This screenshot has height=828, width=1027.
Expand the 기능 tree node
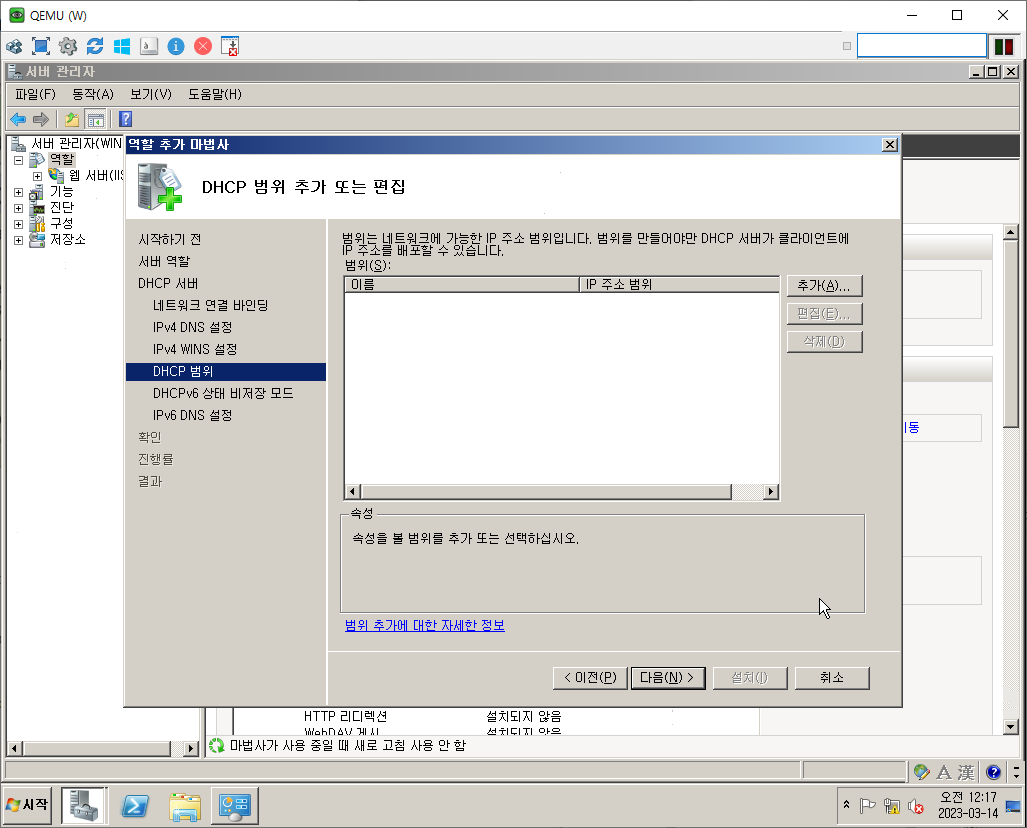pyautogui.click(x=18, y=193)
